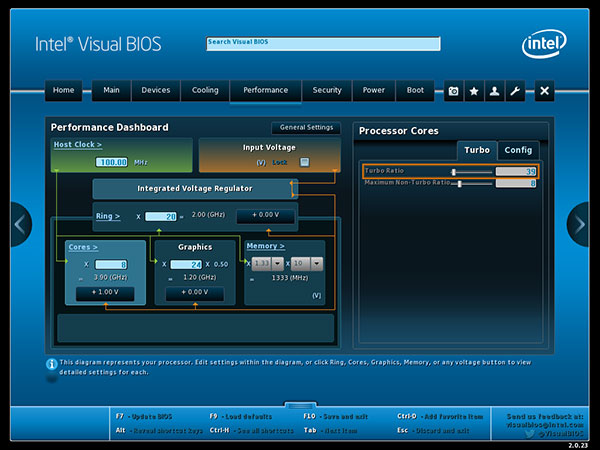Click the Maximum Non-Turbo Ratio value field
The image size is (600, 450).
(x=516, y=183)
